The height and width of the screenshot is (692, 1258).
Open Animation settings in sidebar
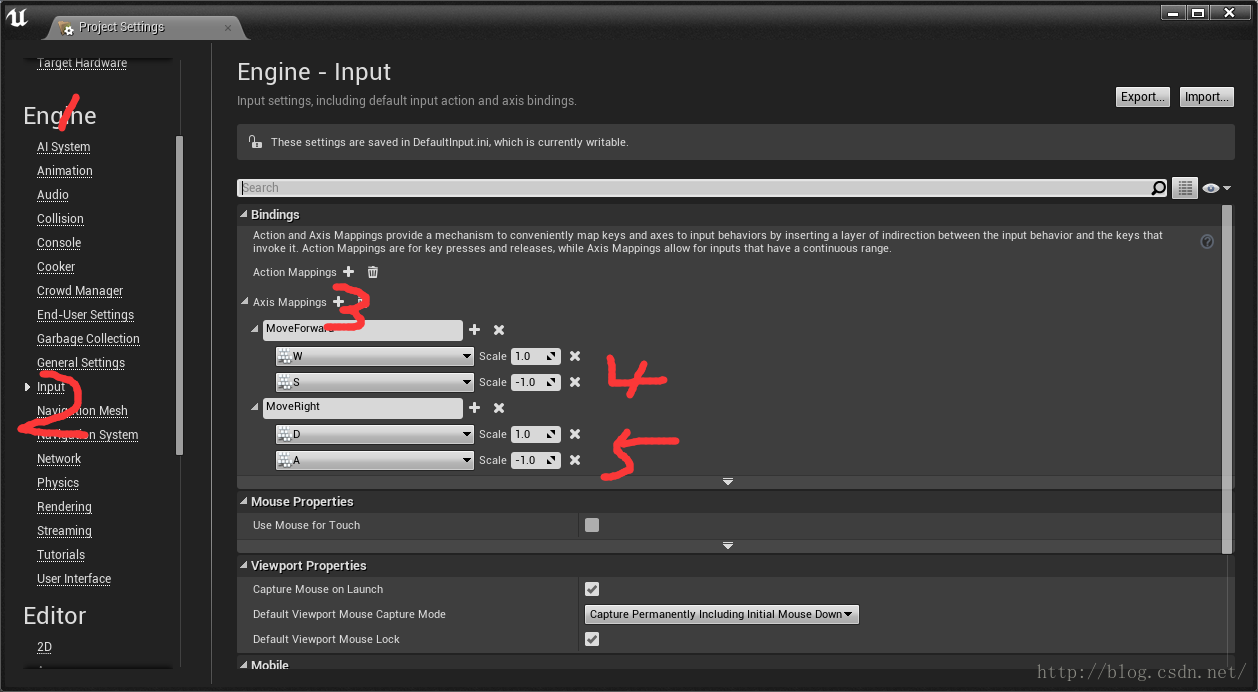click(x=65, y=171)
